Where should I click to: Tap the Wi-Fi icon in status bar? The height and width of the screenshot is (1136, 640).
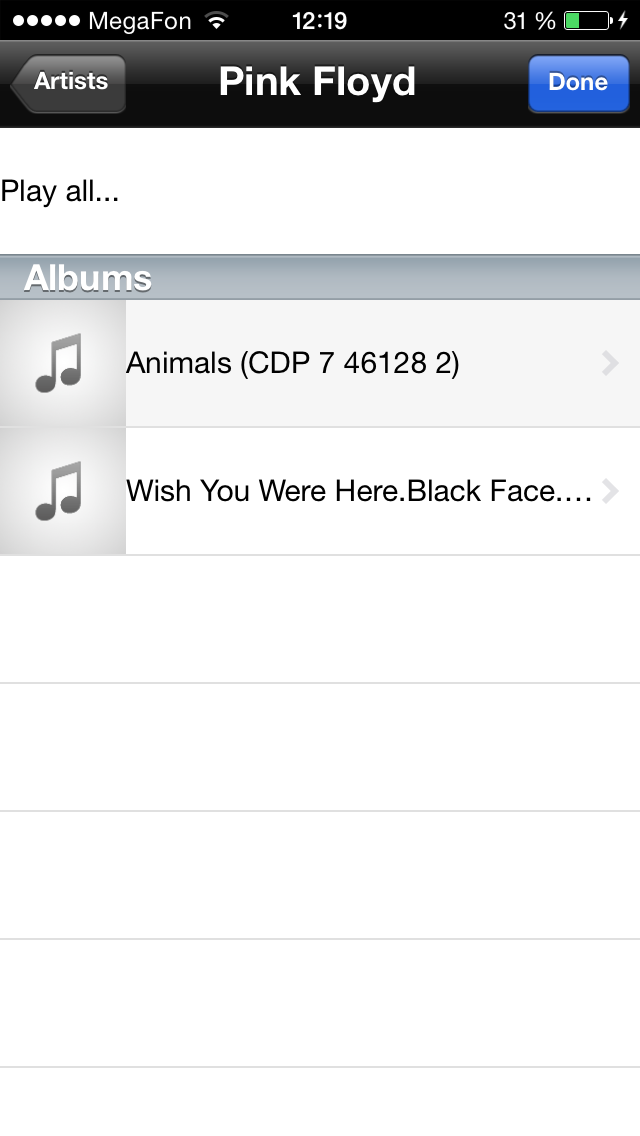click(x=215, y=21)
